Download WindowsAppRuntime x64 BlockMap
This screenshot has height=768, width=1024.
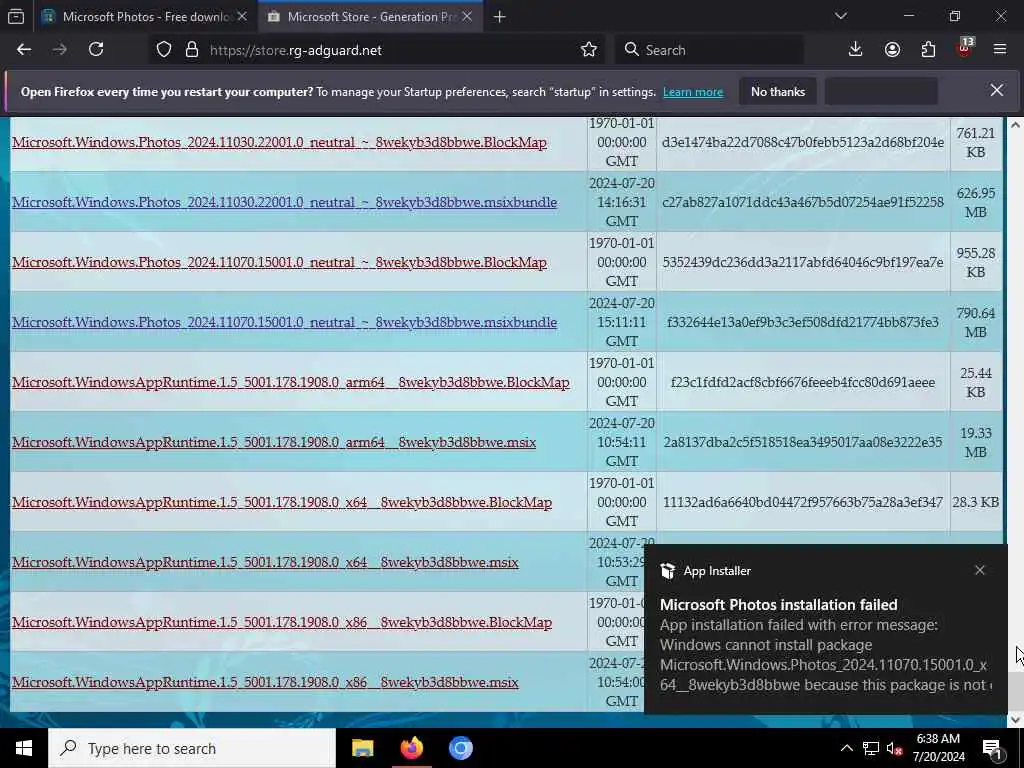[x=282, y=503]
